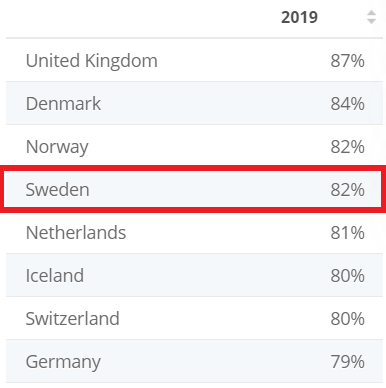Click the highlighted Sweden row
Image resolution: width=386 pixels, height=388 pixels.
(x=193, y=189)
